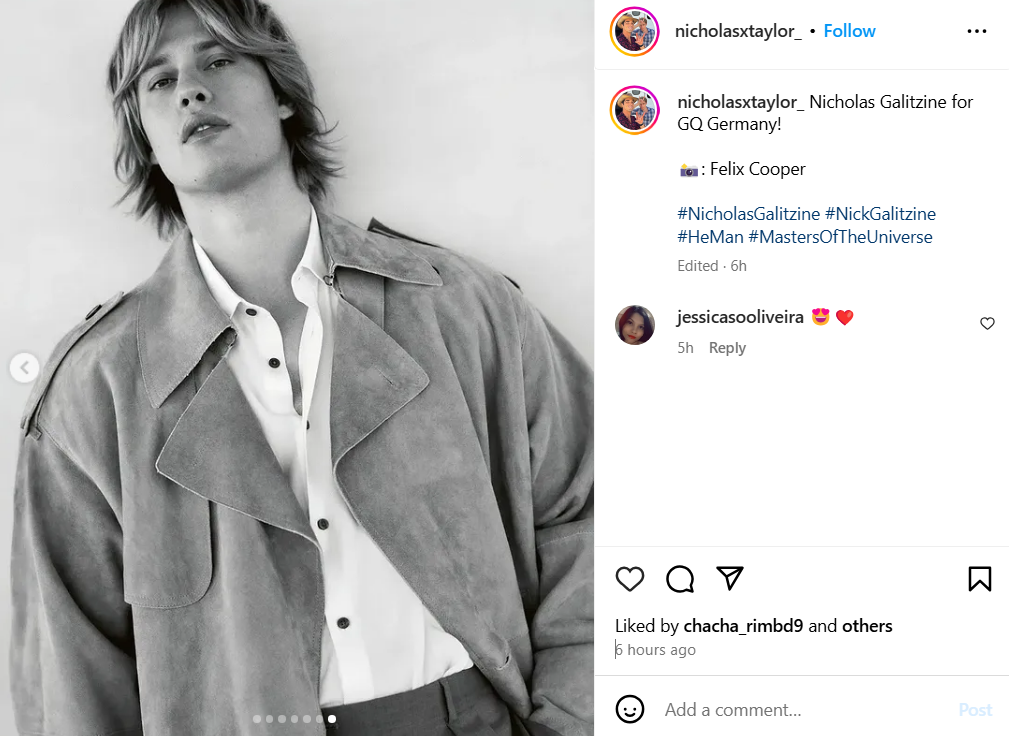The image size is (1009, 736).
Task: Jump to first carousel dot indicator
Action: (257, 719)
